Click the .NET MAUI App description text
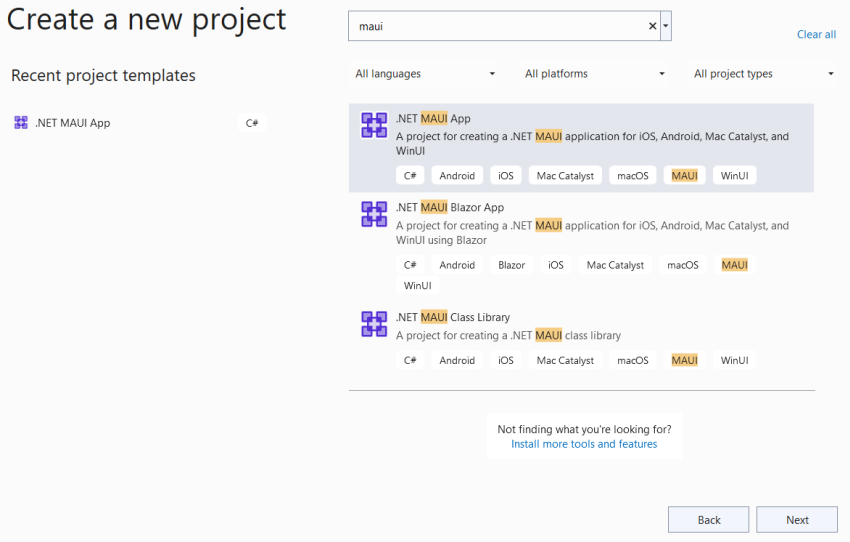This screenshot has height=542, width=850. click(x=593, y=144)
